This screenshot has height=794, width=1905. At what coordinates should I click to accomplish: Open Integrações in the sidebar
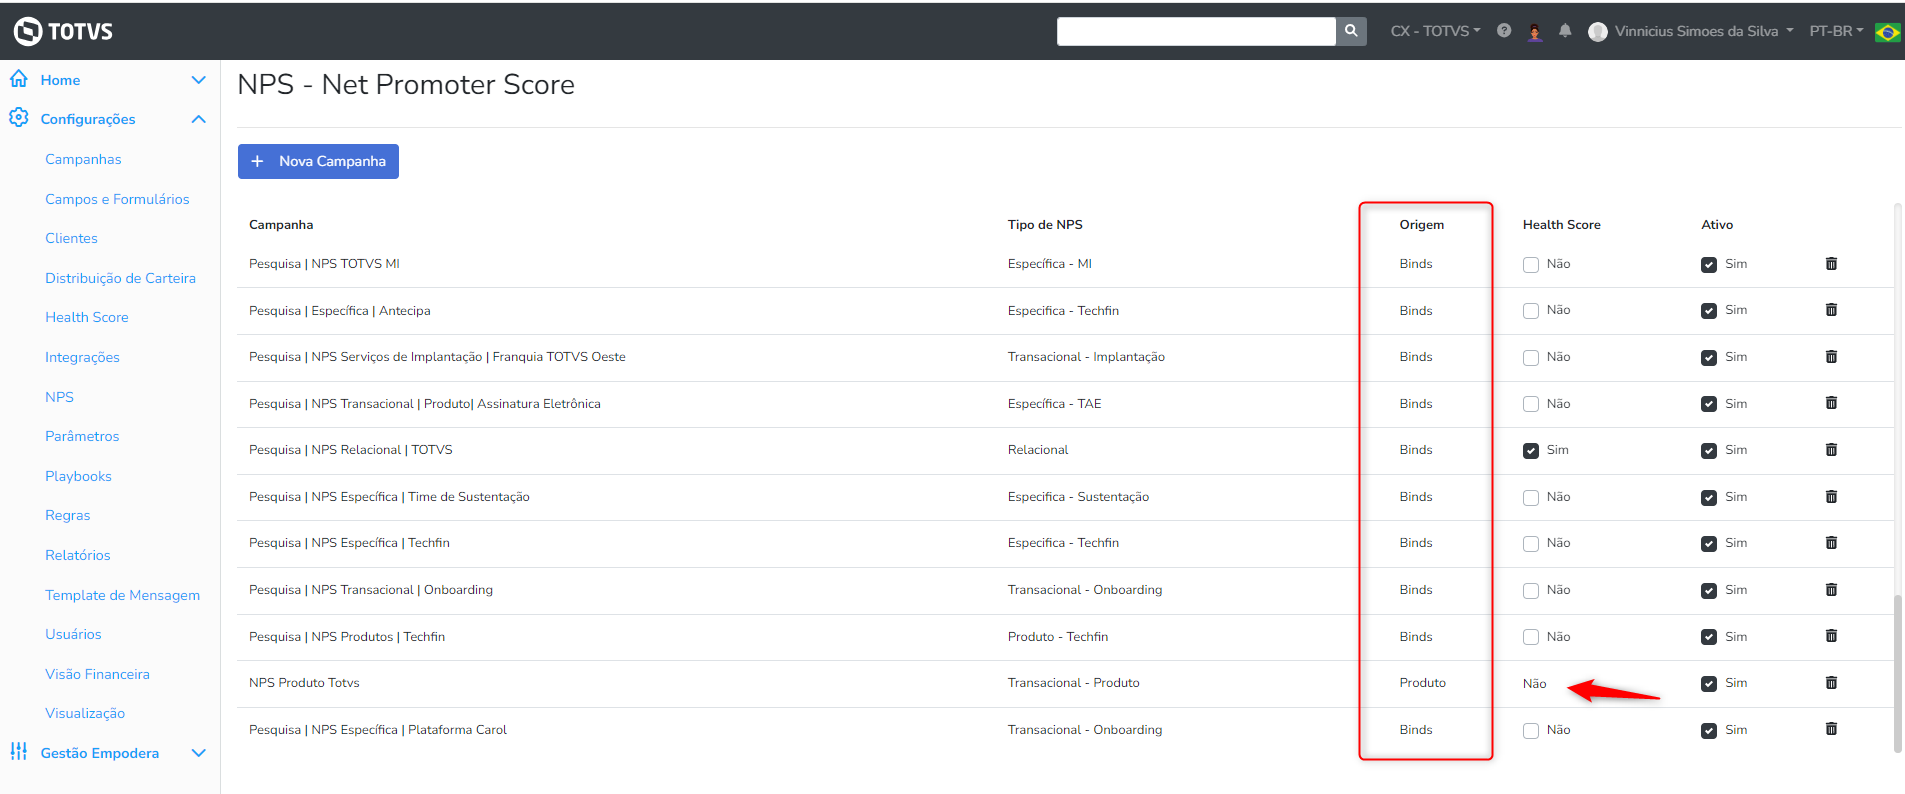click(82, 357)
